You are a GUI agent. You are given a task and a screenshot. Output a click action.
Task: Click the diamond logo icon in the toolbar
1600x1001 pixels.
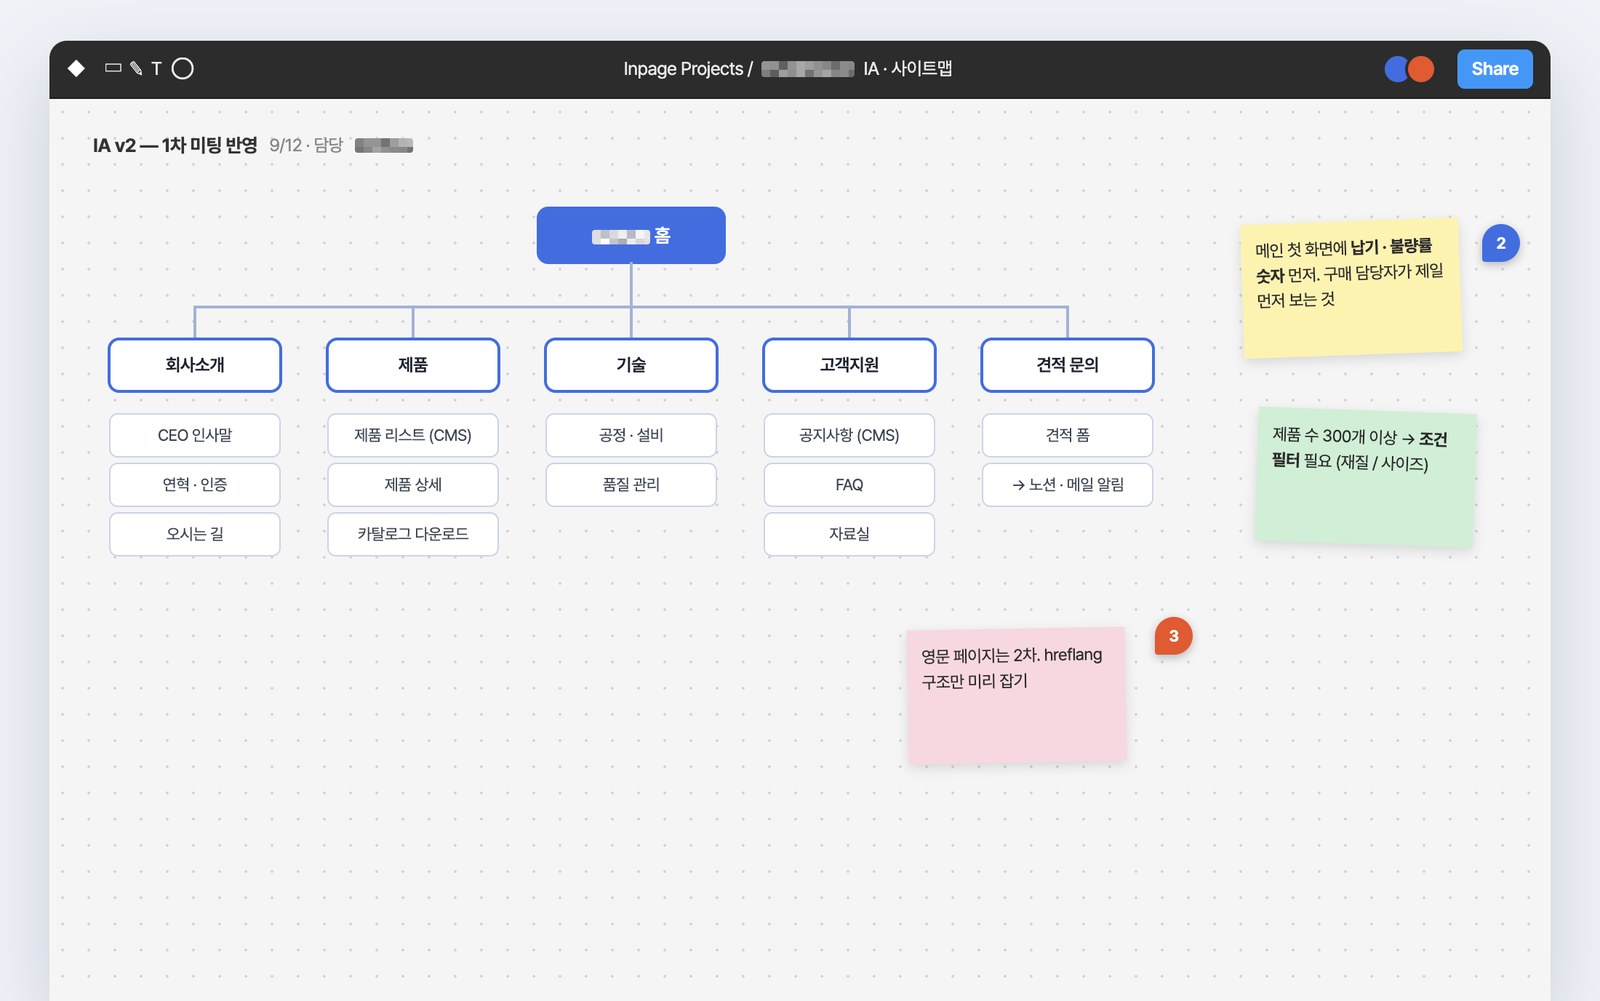coord(76,69)
